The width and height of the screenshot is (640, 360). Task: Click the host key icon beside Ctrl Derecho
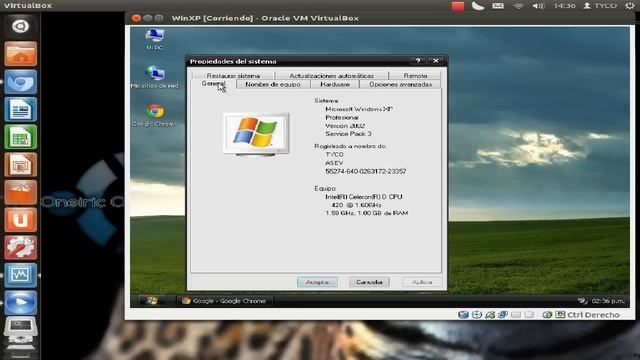point(560,315)
